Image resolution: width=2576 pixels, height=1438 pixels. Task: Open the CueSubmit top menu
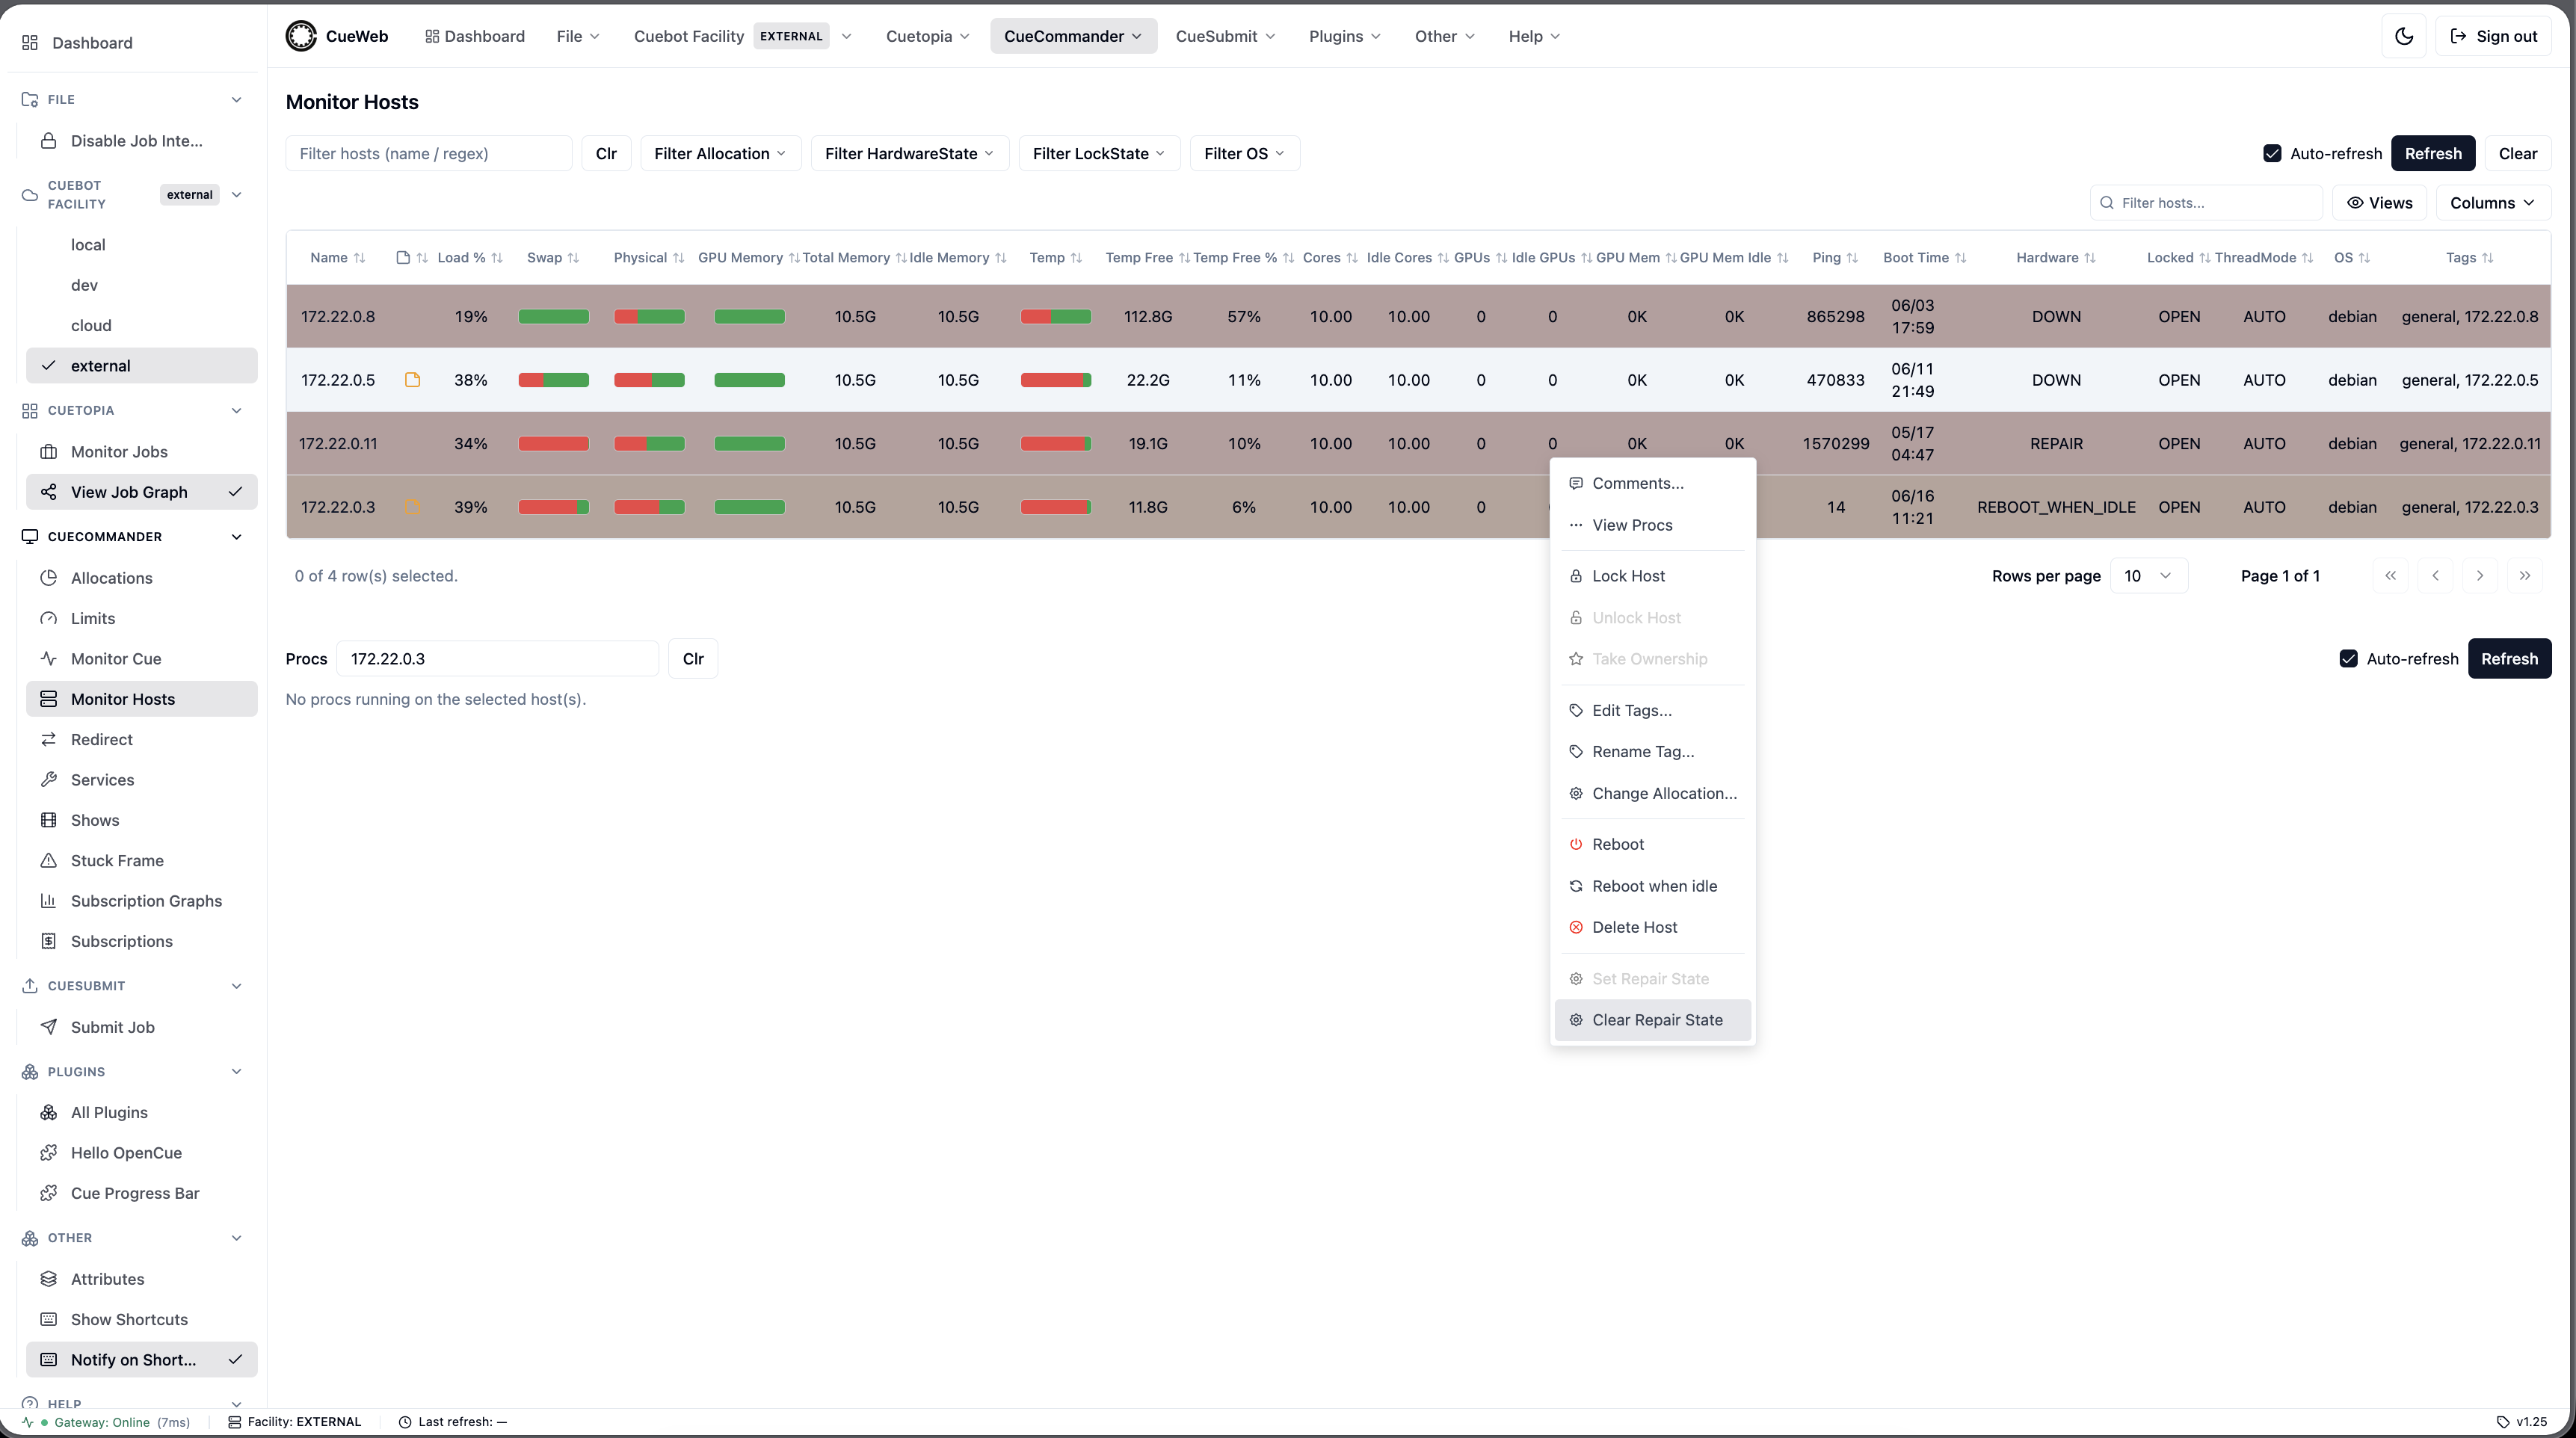tap(1225, 36)
